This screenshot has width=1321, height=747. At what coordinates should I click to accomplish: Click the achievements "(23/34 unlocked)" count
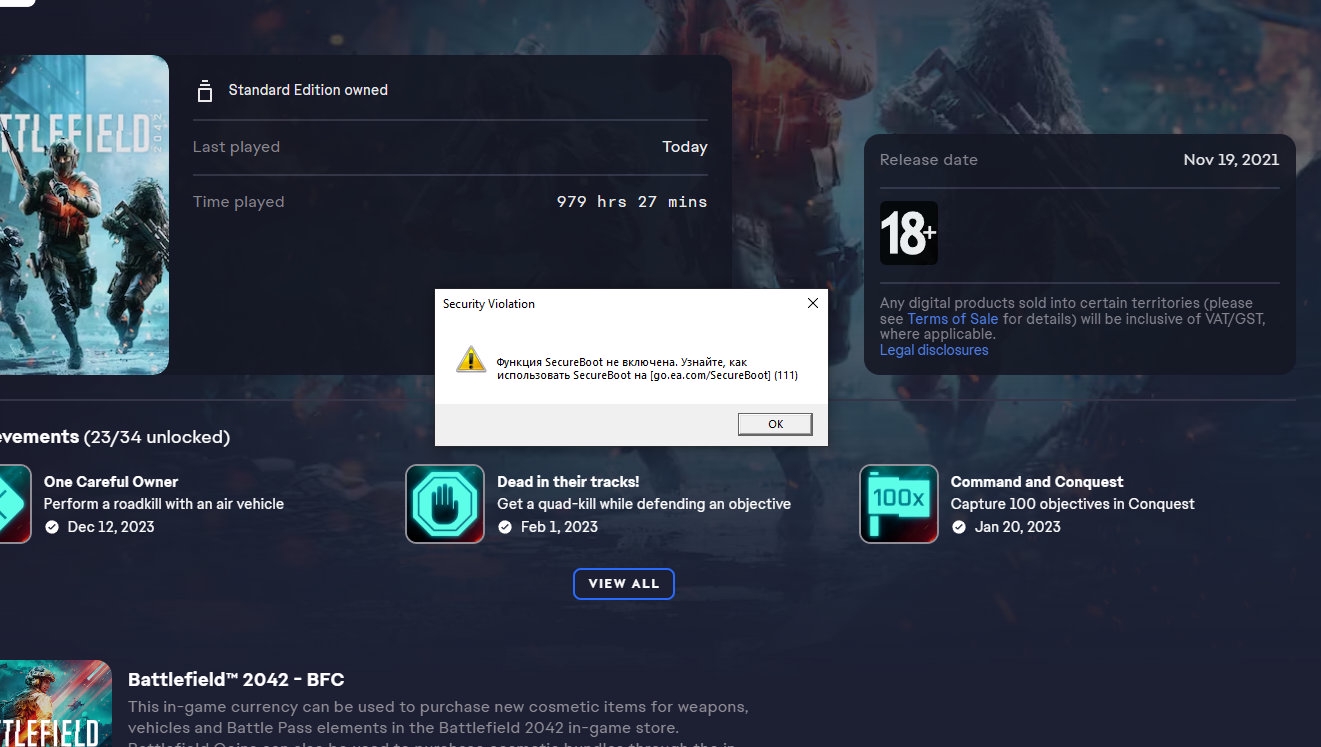[157, 437]
